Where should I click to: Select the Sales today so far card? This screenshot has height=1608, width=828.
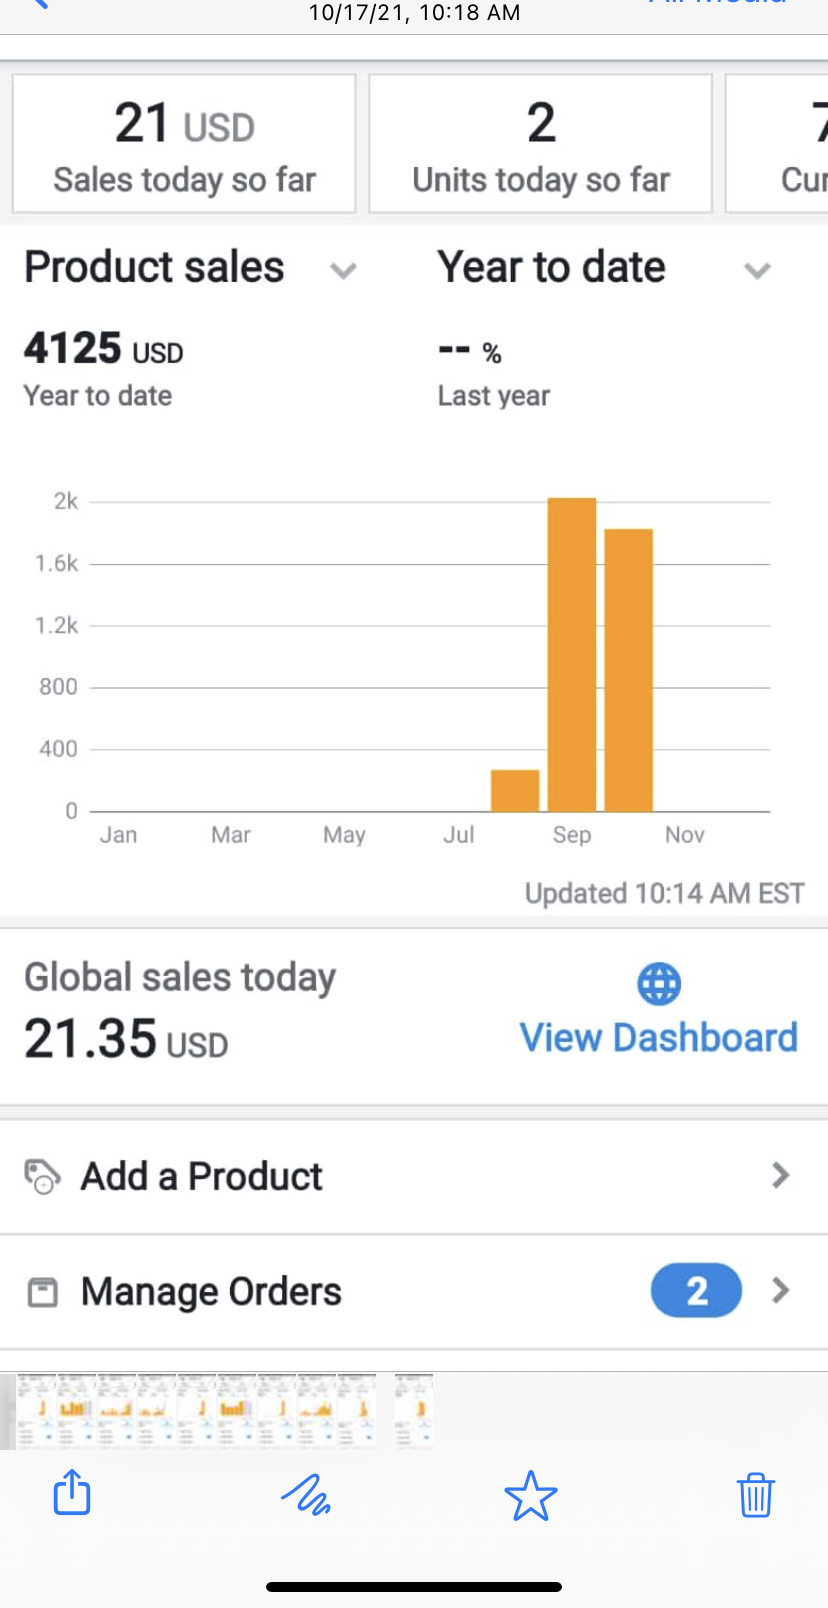184,144
